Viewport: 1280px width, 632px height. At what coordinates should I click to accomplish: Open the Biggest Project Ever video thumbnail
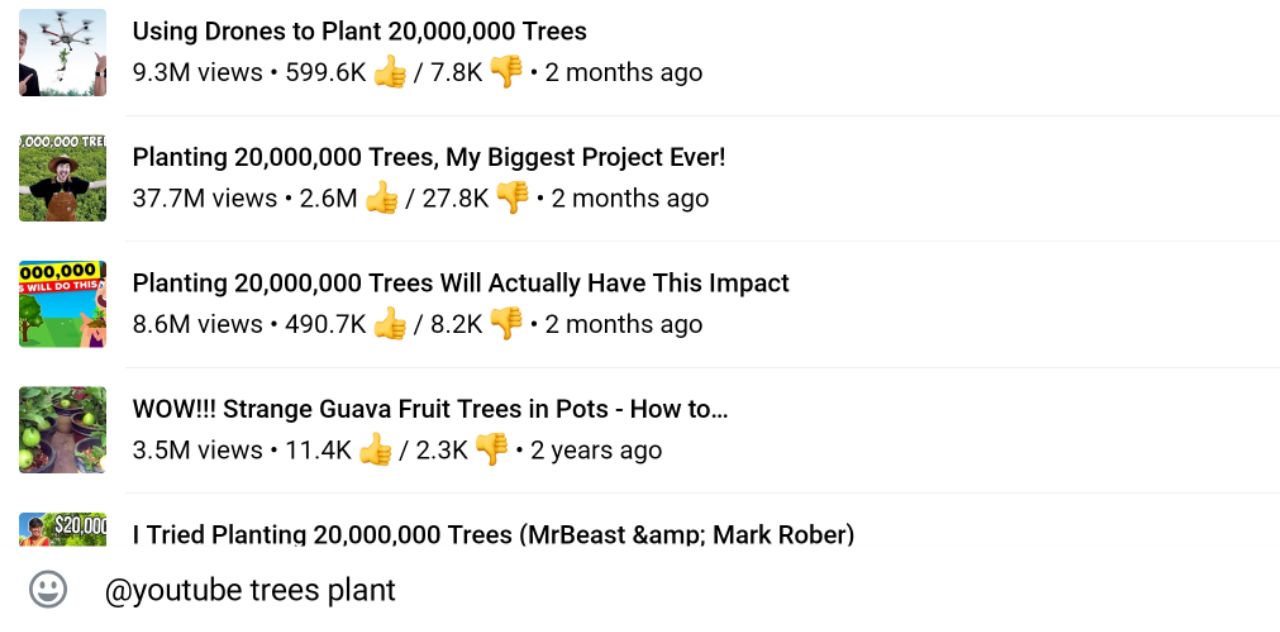tap(62, 178)
